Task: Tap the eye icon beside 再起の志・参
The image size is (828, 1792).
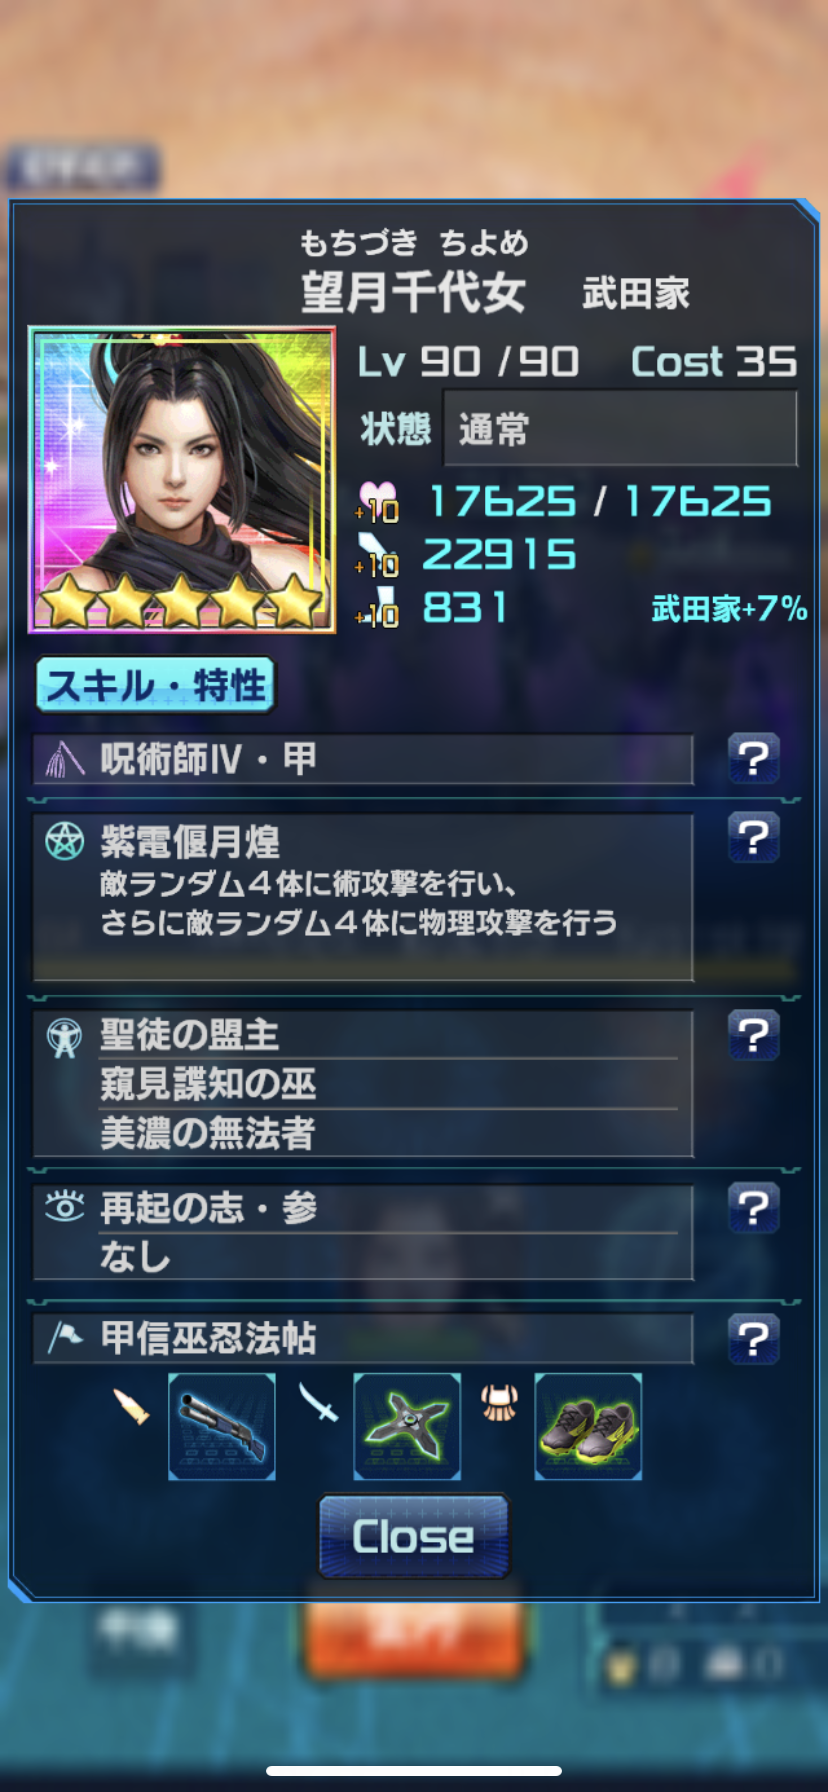Action: pyautogui.click(x=65, y=1207)
